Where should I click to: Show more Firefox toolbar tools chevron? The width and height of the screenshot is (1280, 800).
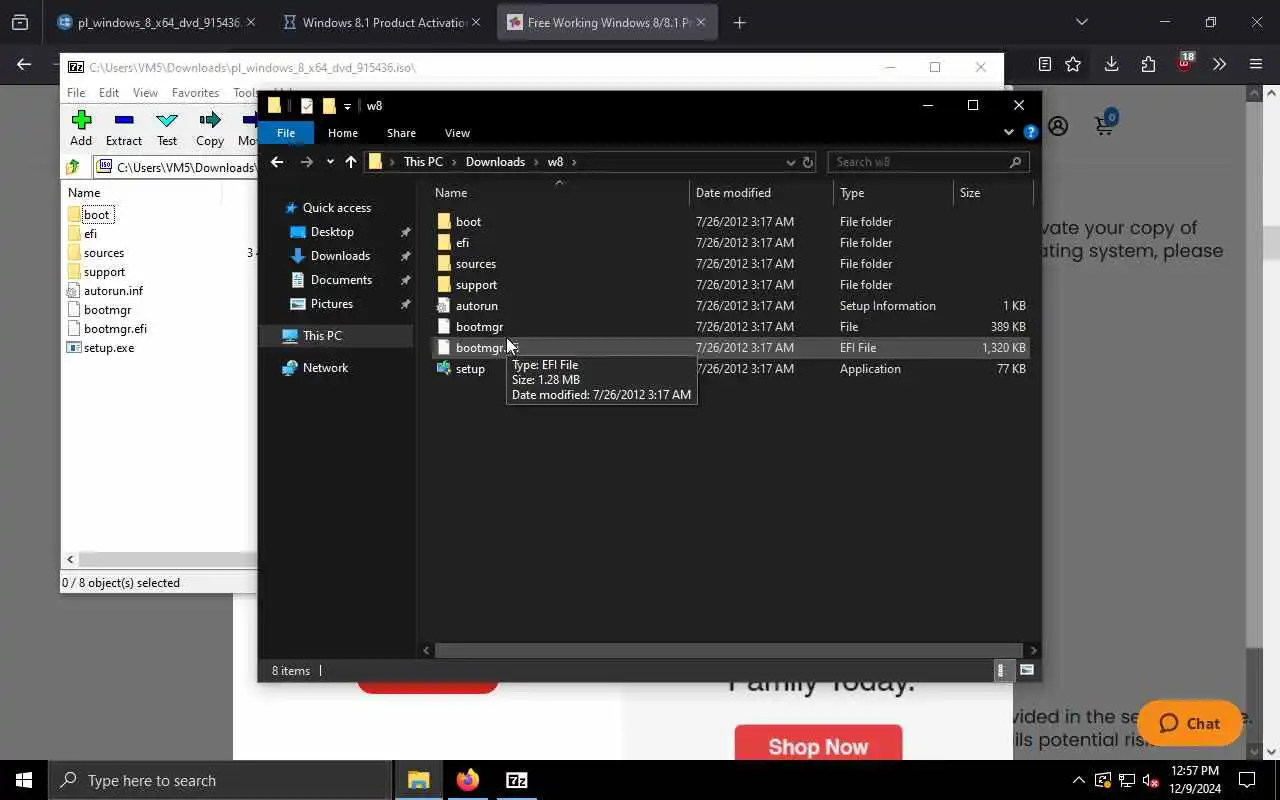[x=1219, y=64]
